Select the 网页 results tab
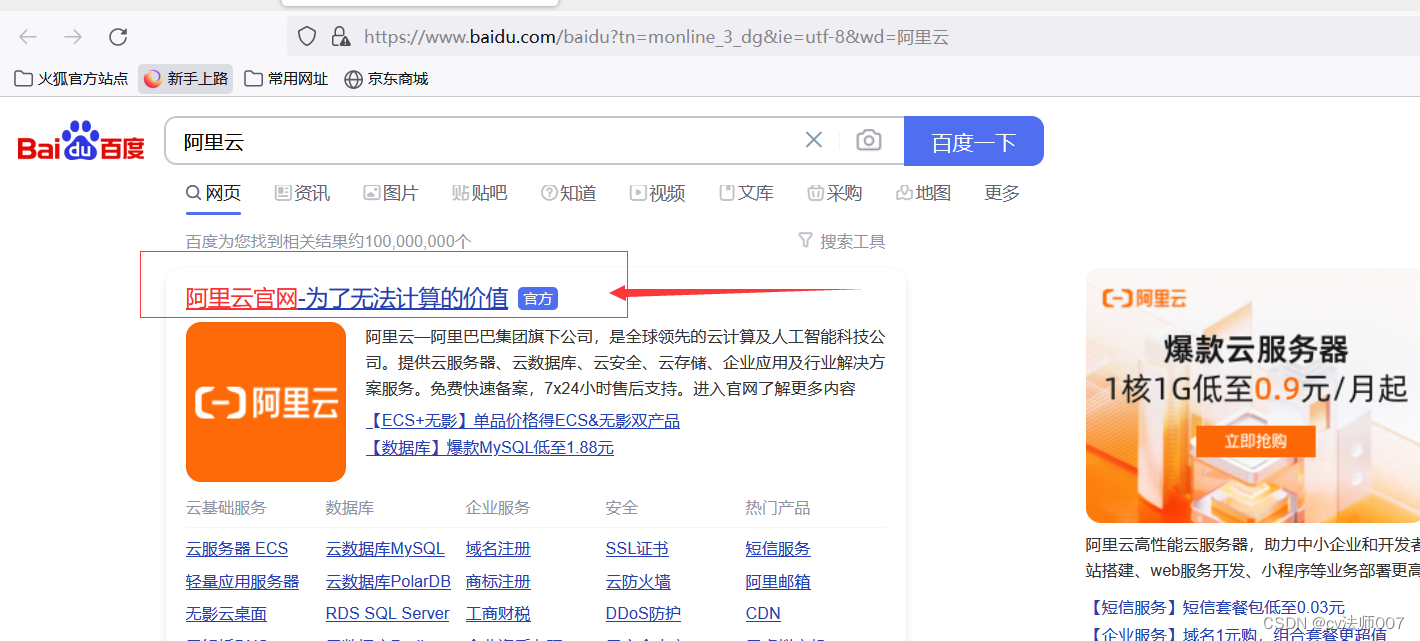The height and width of the screenshot is (641, 1420). coord(213,193)
